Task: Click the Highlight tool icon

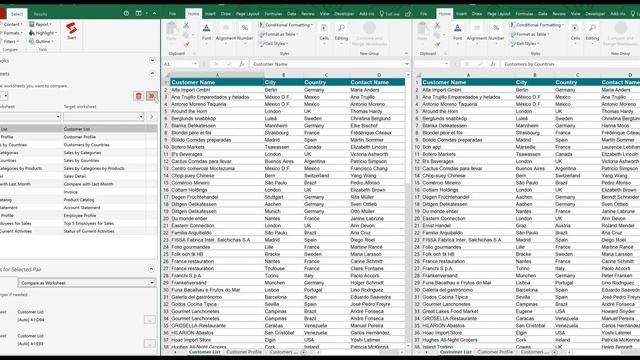Action: click(x=32, y=33)
